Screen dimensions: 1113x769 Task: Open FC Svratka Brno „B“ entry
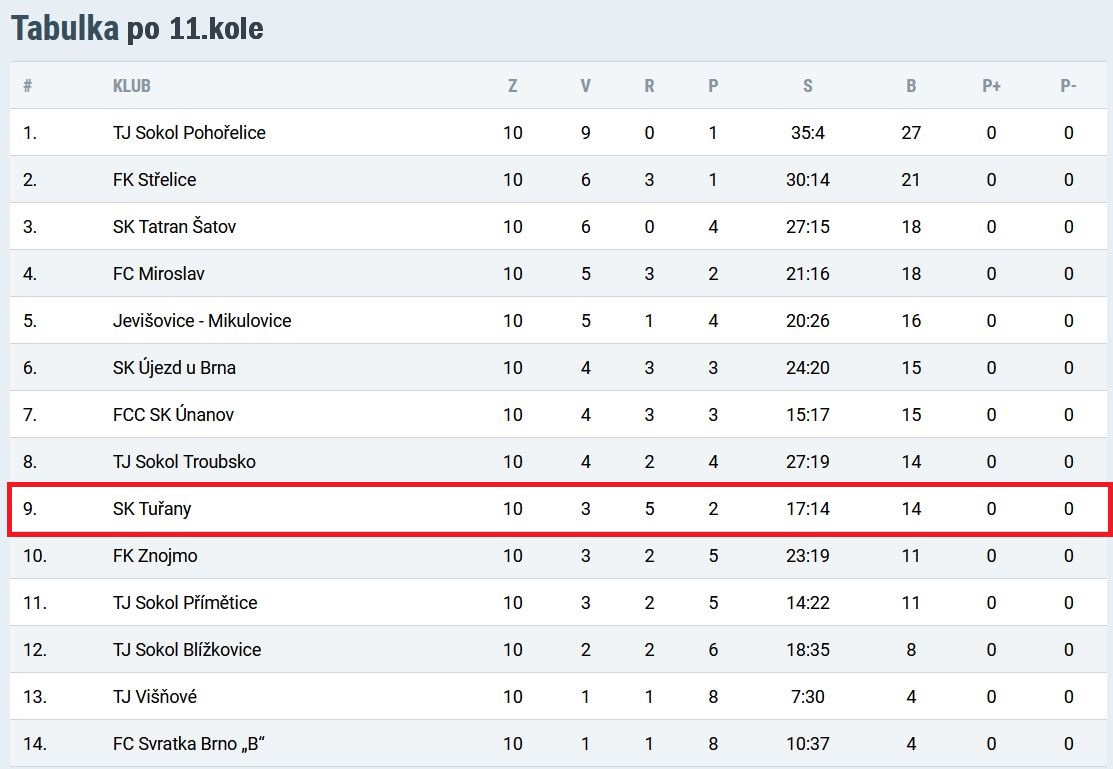[x=189, y=743]
